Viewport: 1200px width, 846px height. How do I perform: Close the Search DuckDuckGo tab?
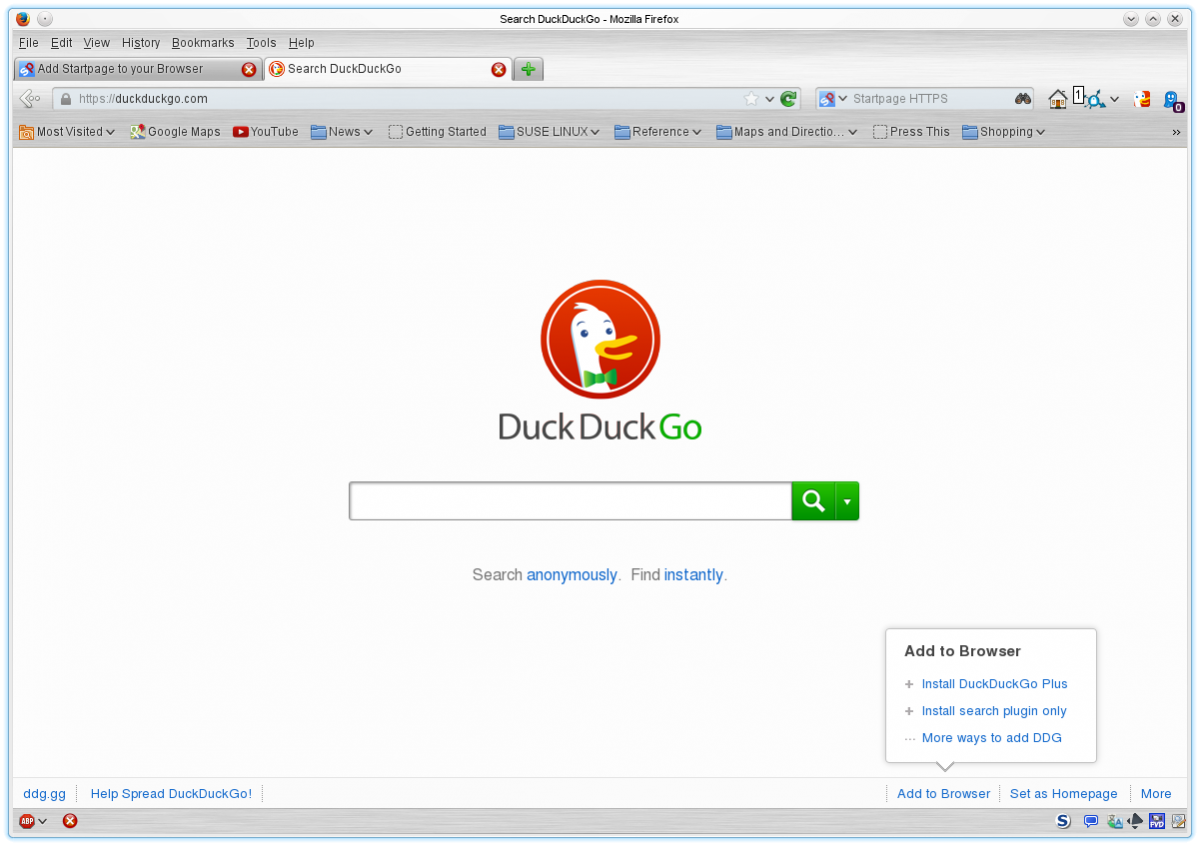point(498,69)
